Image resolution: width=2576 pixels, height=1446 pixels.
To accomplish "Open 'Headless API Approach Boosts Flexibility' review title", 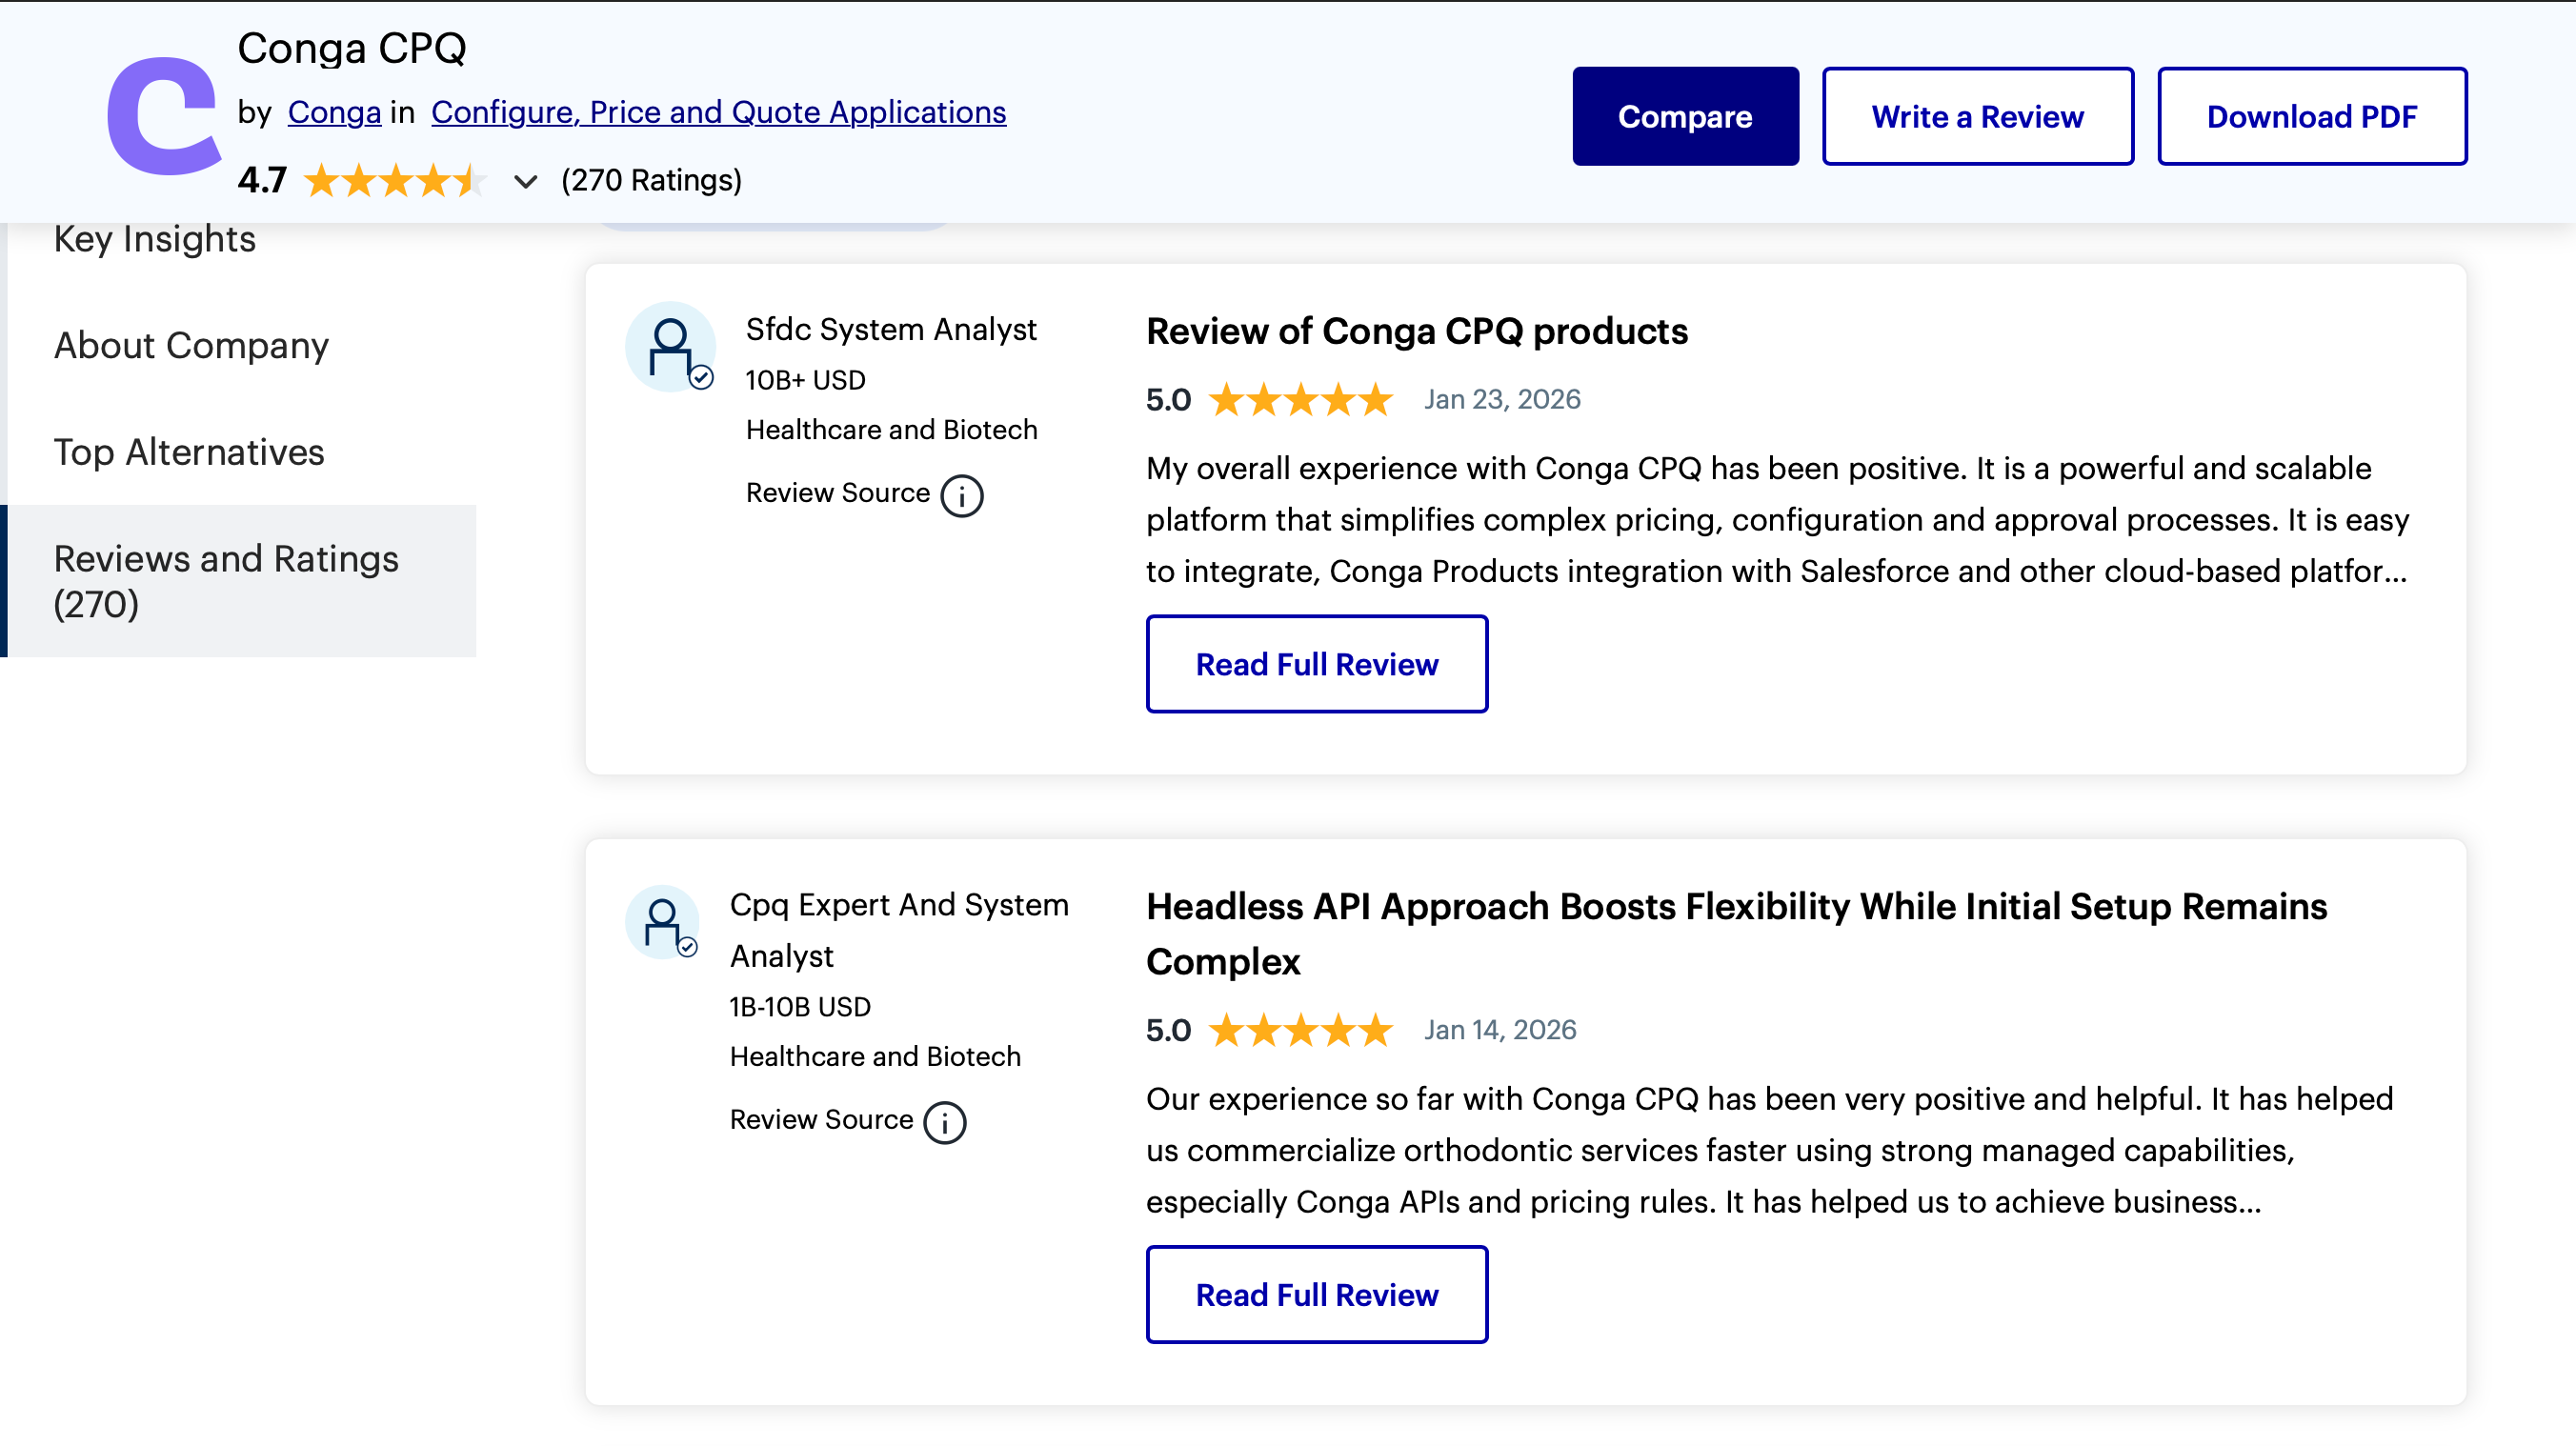I will pos(1736,933).
